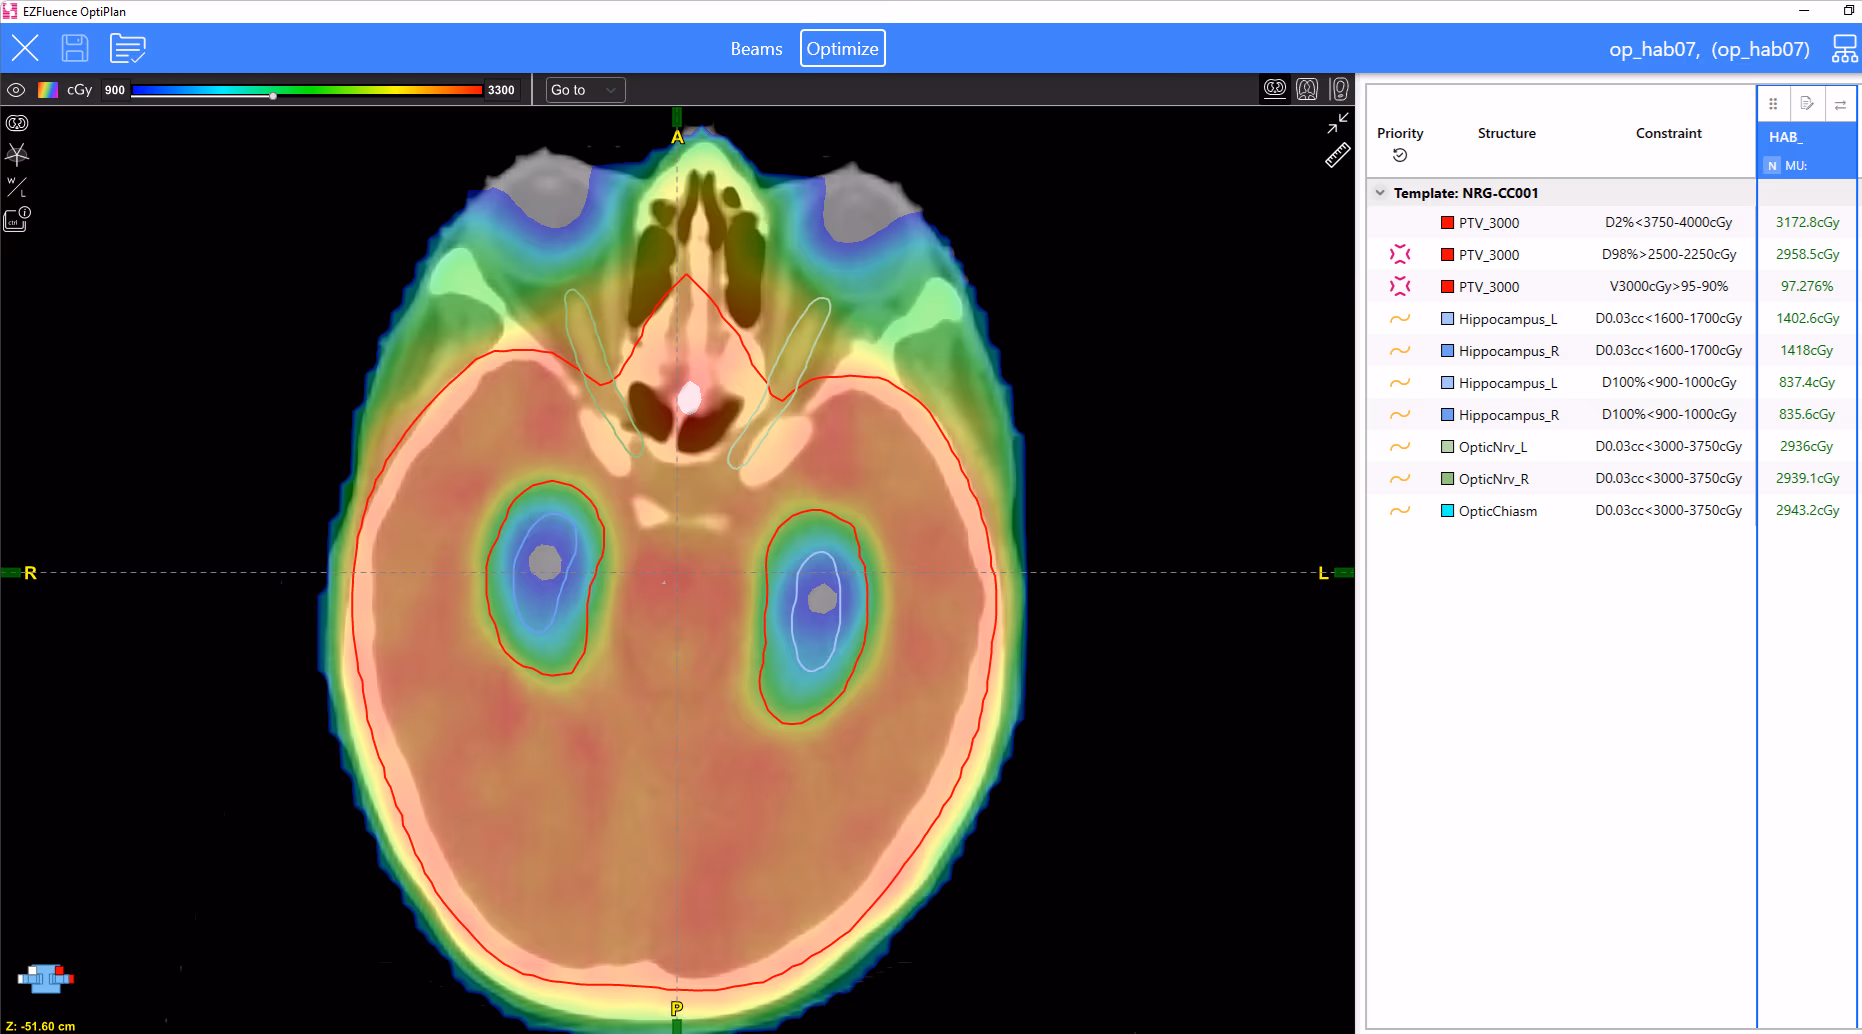Open the edit note icon above HAB_ column
1862x1034 pixels.
coord(1806,104)
